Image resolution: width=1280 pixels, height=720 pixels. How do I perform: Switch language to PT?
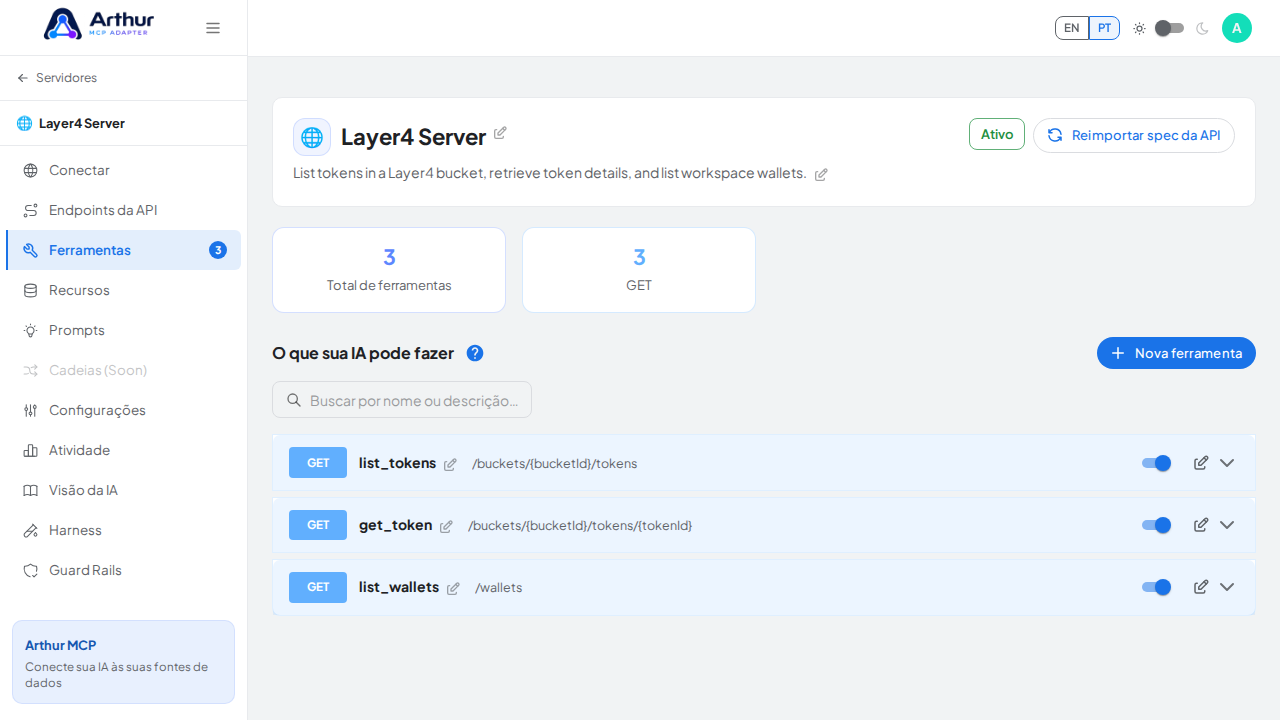coord(1104,28)
